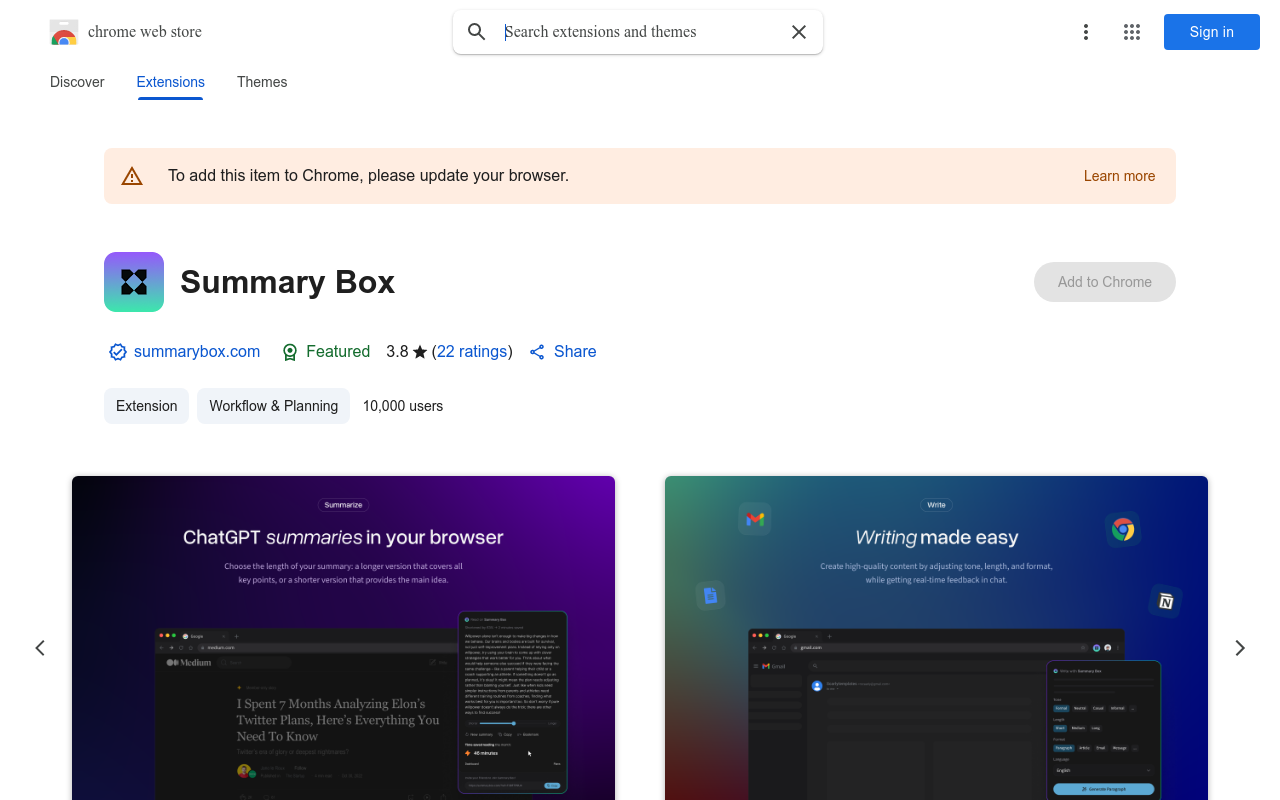Click the Share icon

click(537, 352)
